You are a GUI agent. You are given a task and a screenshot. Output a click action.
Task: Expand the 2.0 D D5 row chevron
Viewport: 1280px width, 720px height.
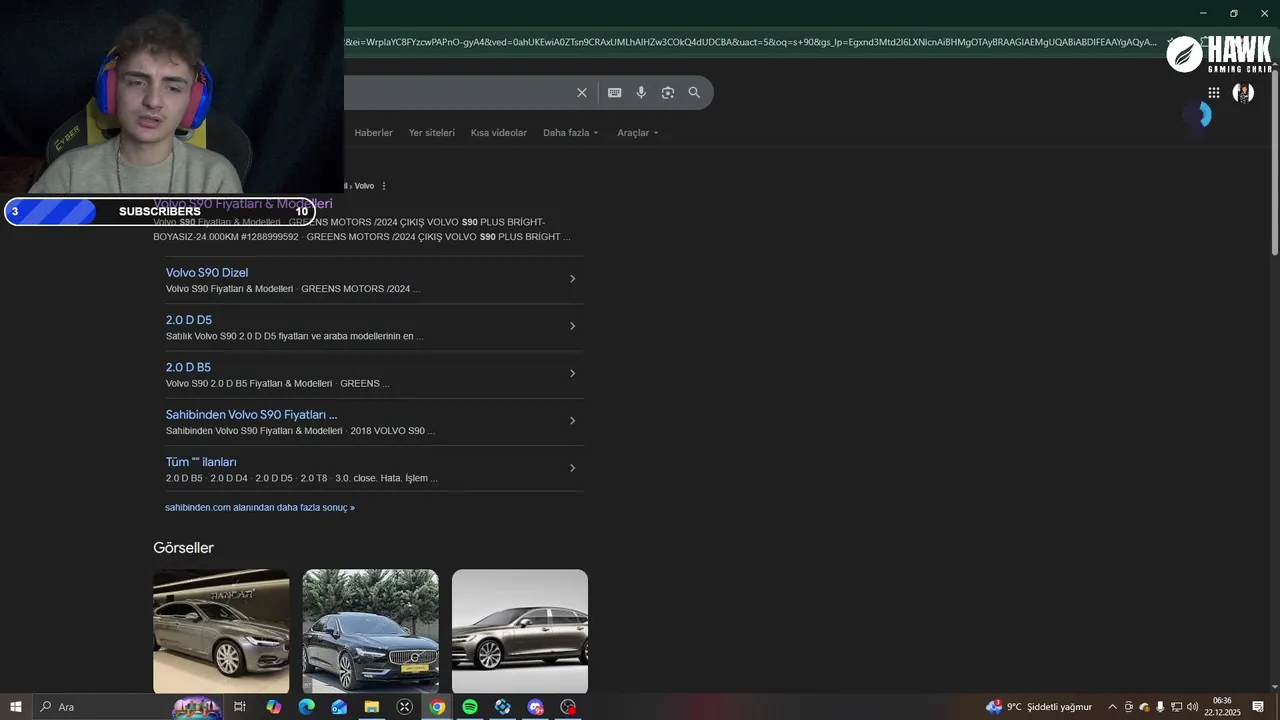point(572,326)
